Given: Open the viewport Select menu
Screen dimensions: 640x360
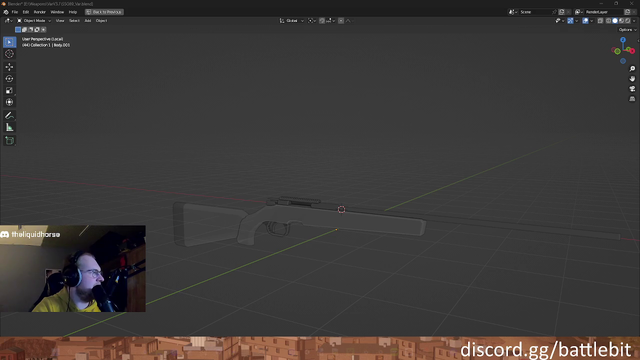Looking at the screenshot, I should tap(74, 21).
